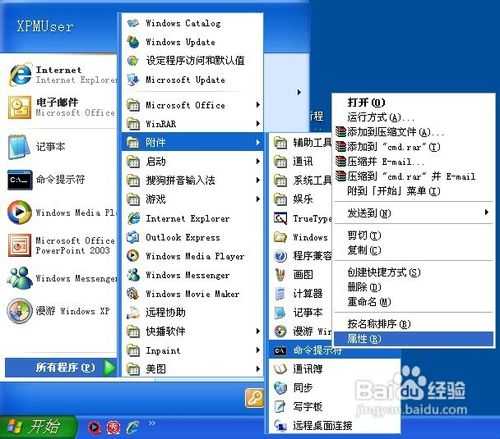Click the 开始 Start button

[x=37, y=427]
